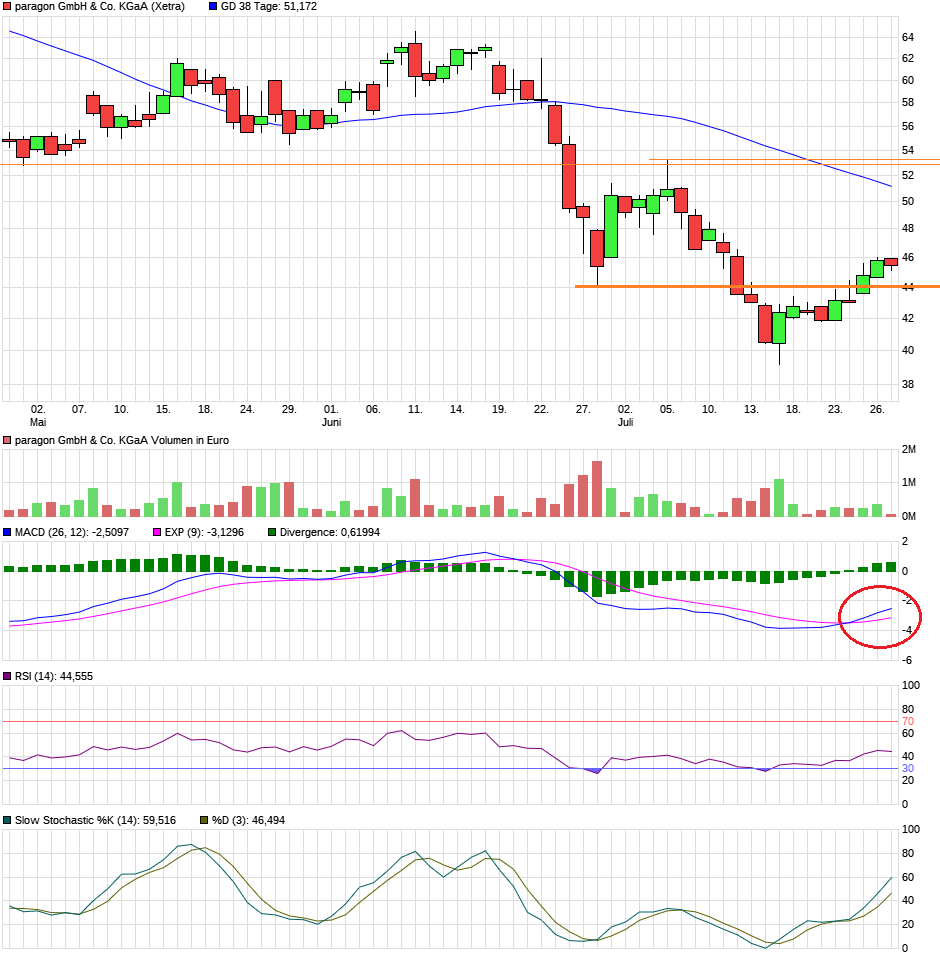Click the '22.' date axis label
This screenshot has height=958, width=940.
click(541, 409)
